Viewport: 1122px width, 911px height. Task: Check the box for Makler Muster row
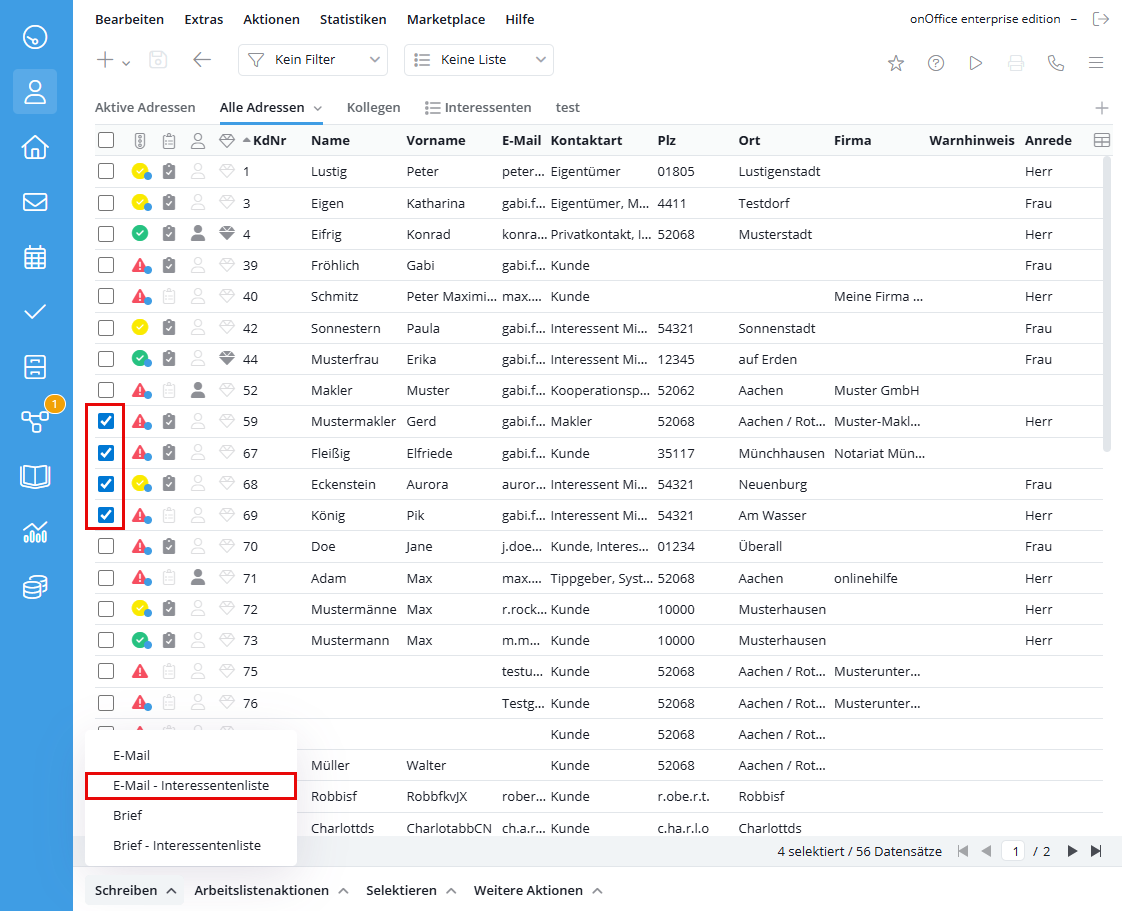106,390
